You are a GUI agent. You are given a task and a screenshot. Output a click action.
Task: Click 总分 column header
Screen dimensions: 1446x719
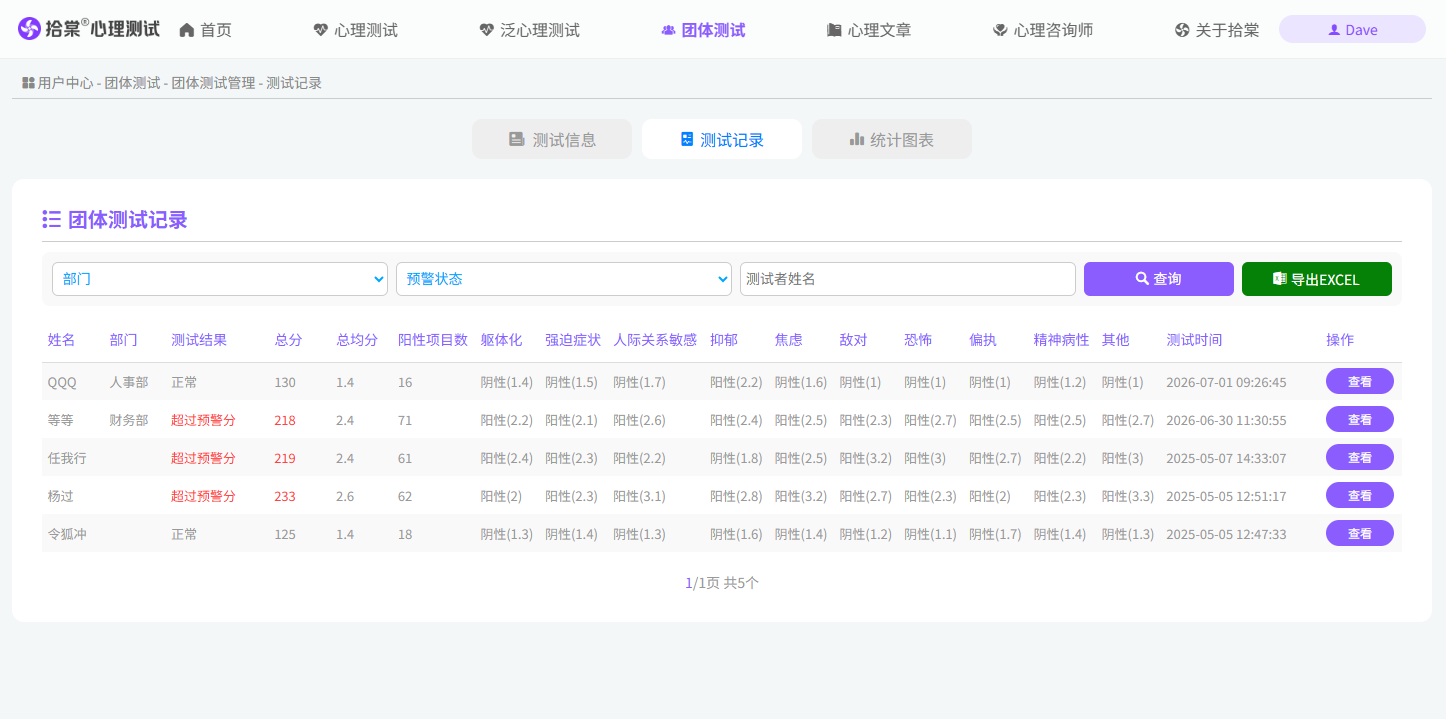tap(288, 340)
